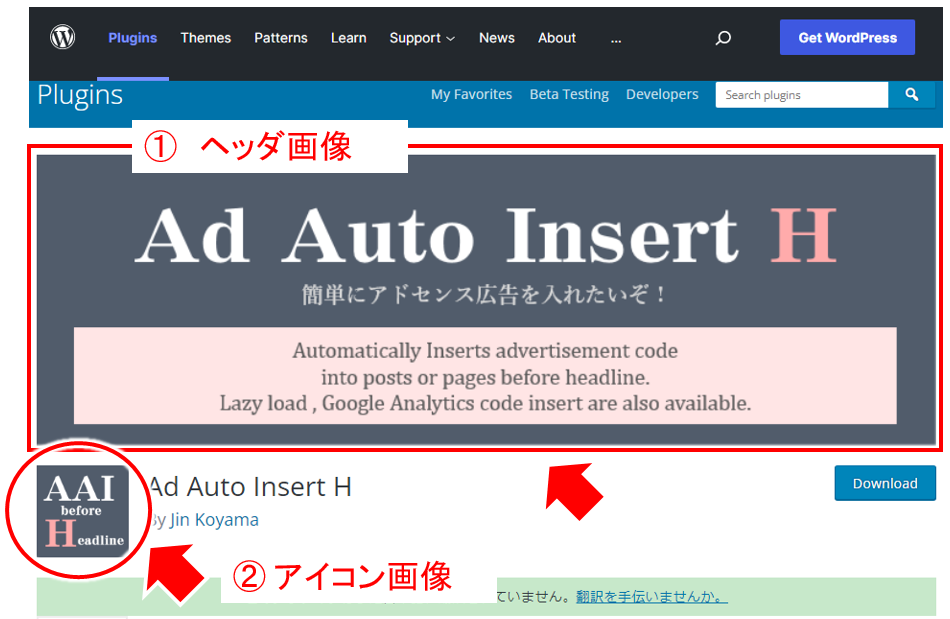Click the AAI before Headline plugin icon

pos(82,511)
